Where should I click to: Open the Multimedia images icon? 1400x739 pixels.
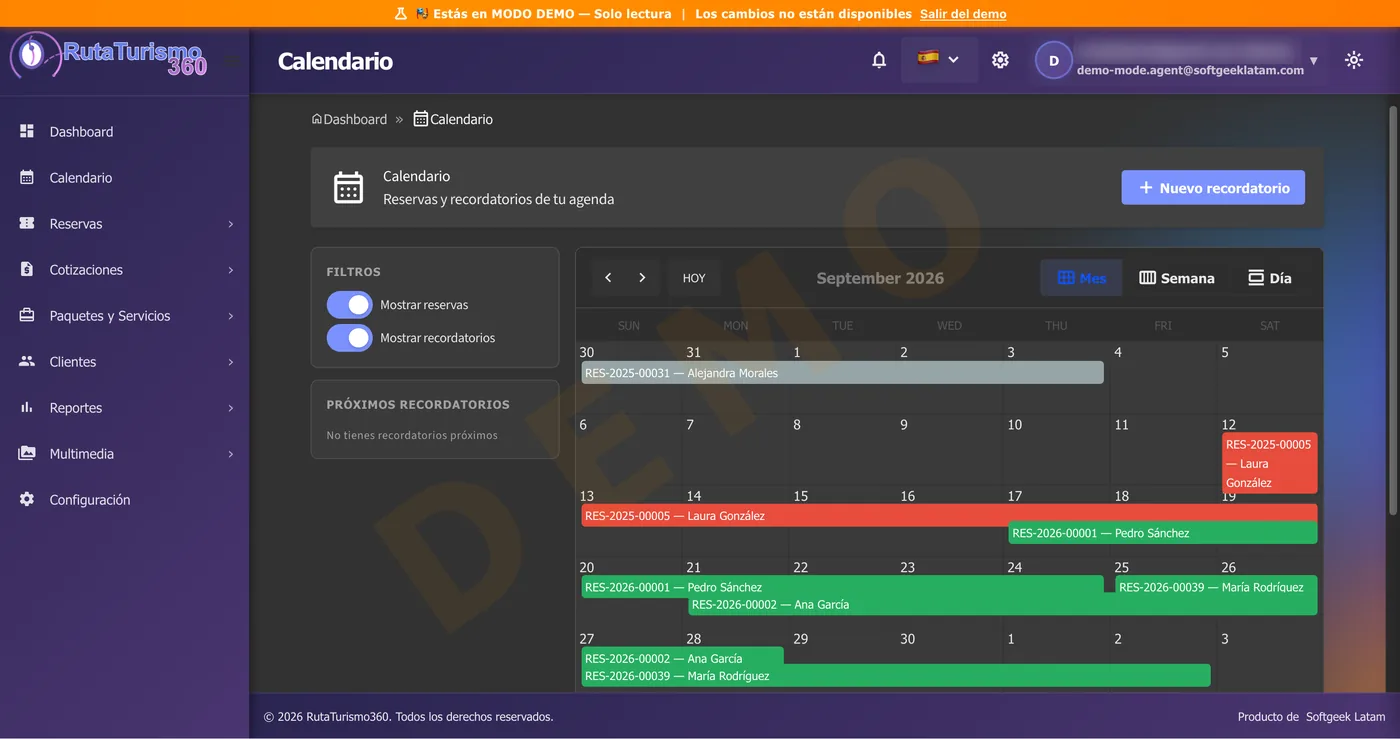(27, 453)
